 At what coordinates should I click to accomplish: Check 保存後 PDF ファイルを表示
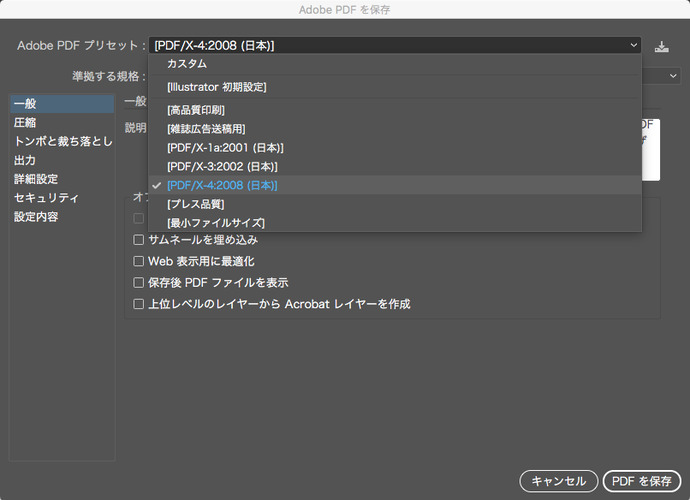point(139,283)
